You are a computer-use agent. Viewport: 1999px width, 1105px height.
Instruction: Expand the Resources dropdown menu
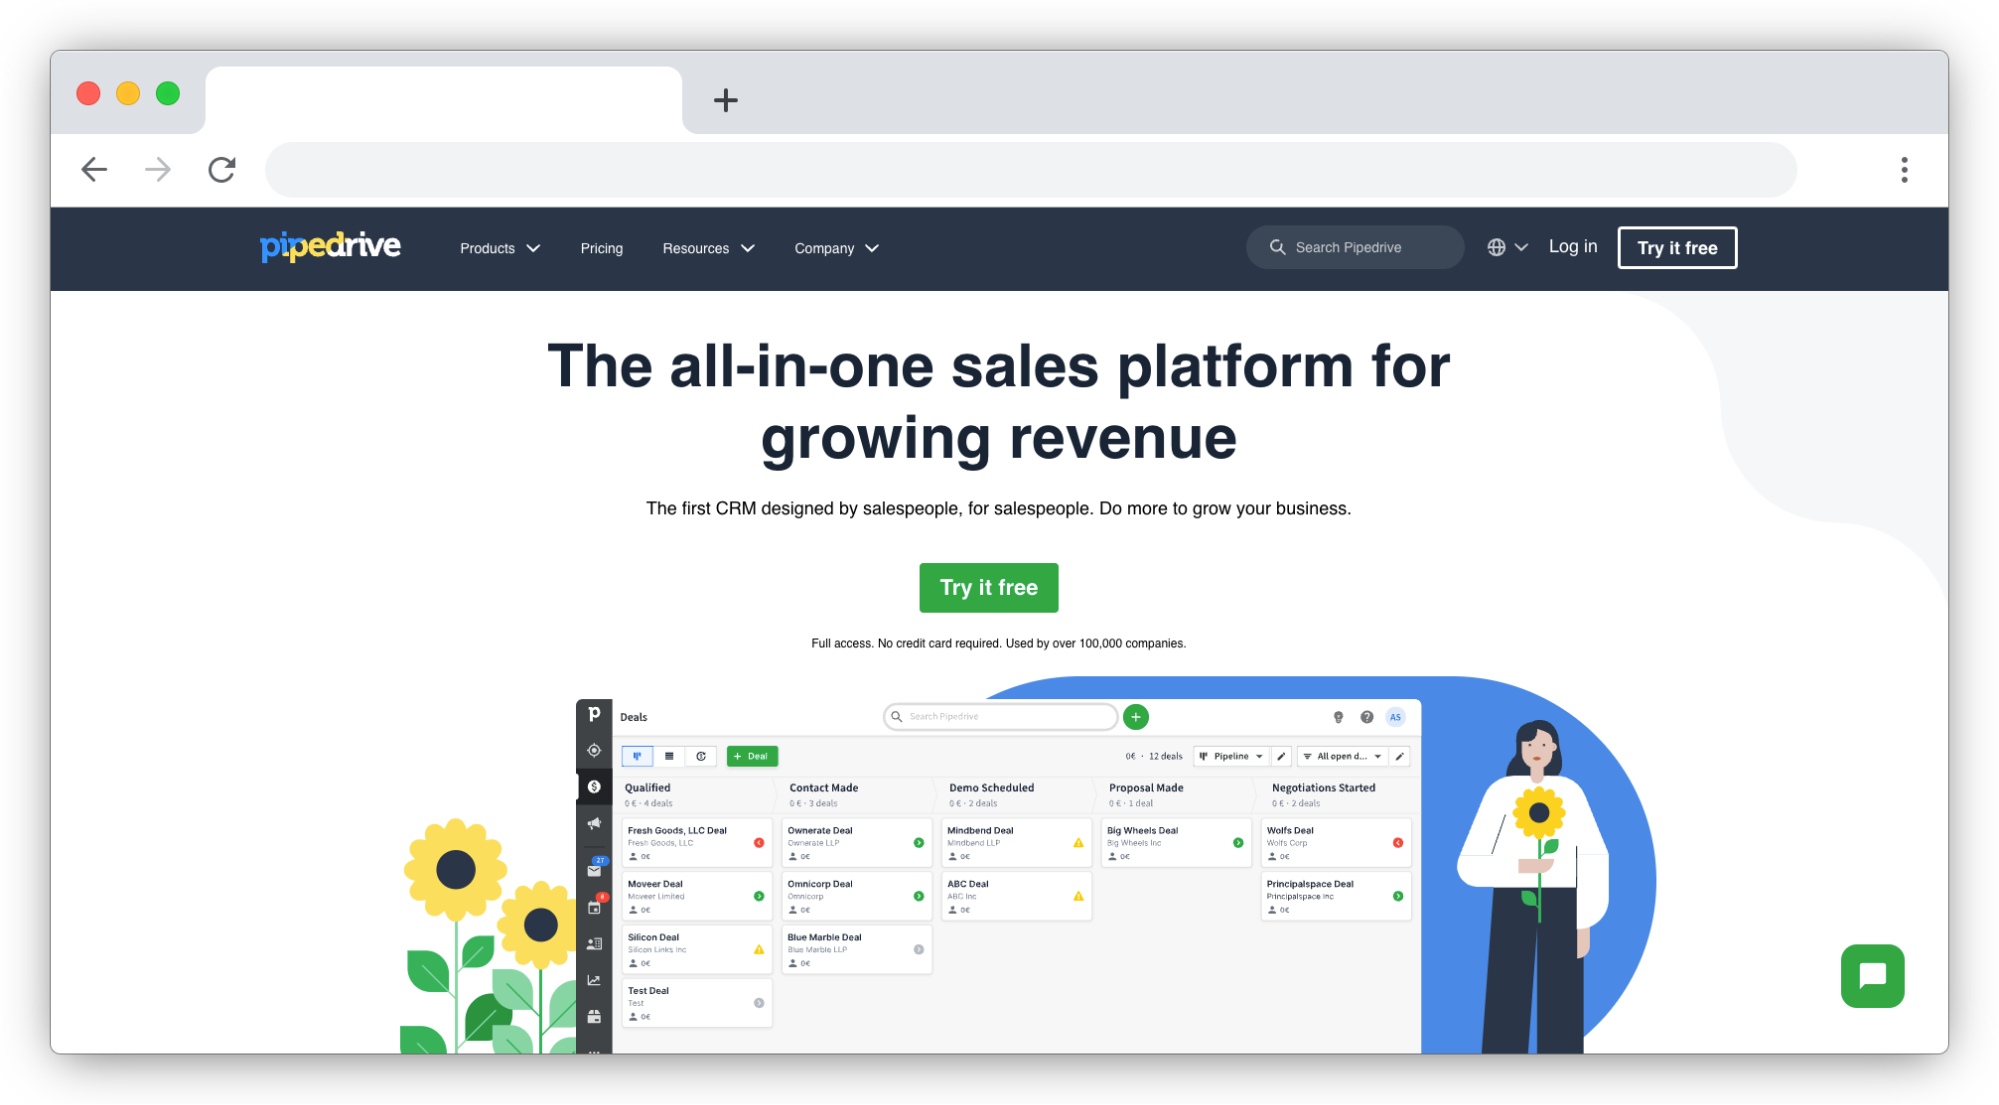coord(708,248)
